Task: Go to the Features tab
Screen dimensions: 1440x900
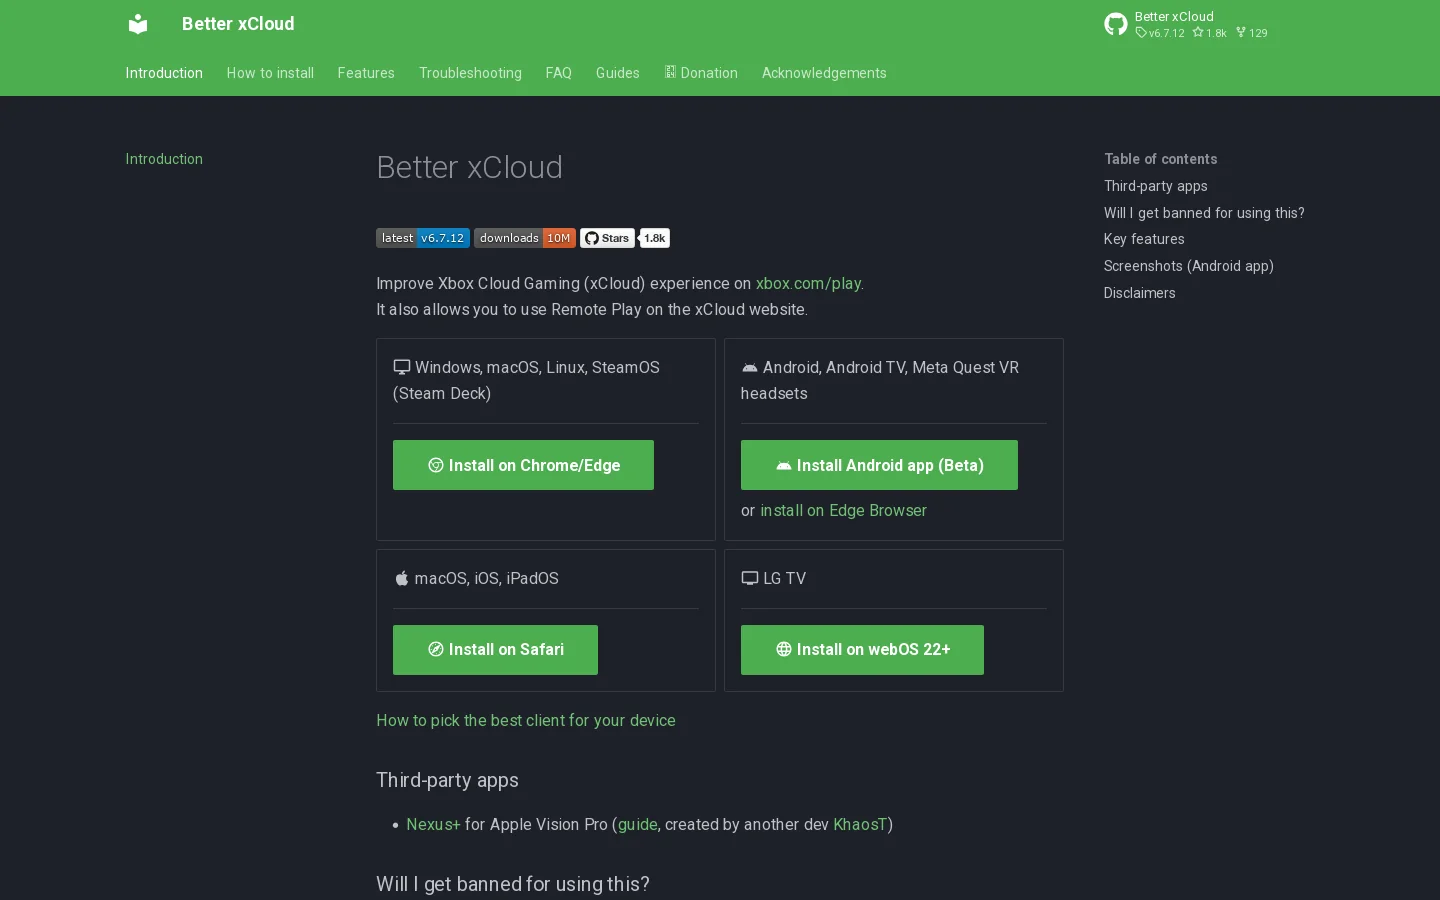Action: 366,73
